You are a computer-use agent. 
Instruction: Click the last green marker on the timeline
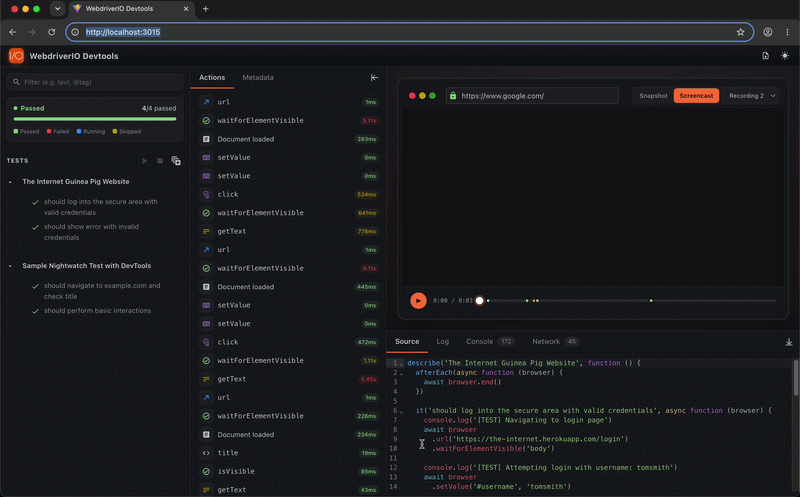click(651, 301)
